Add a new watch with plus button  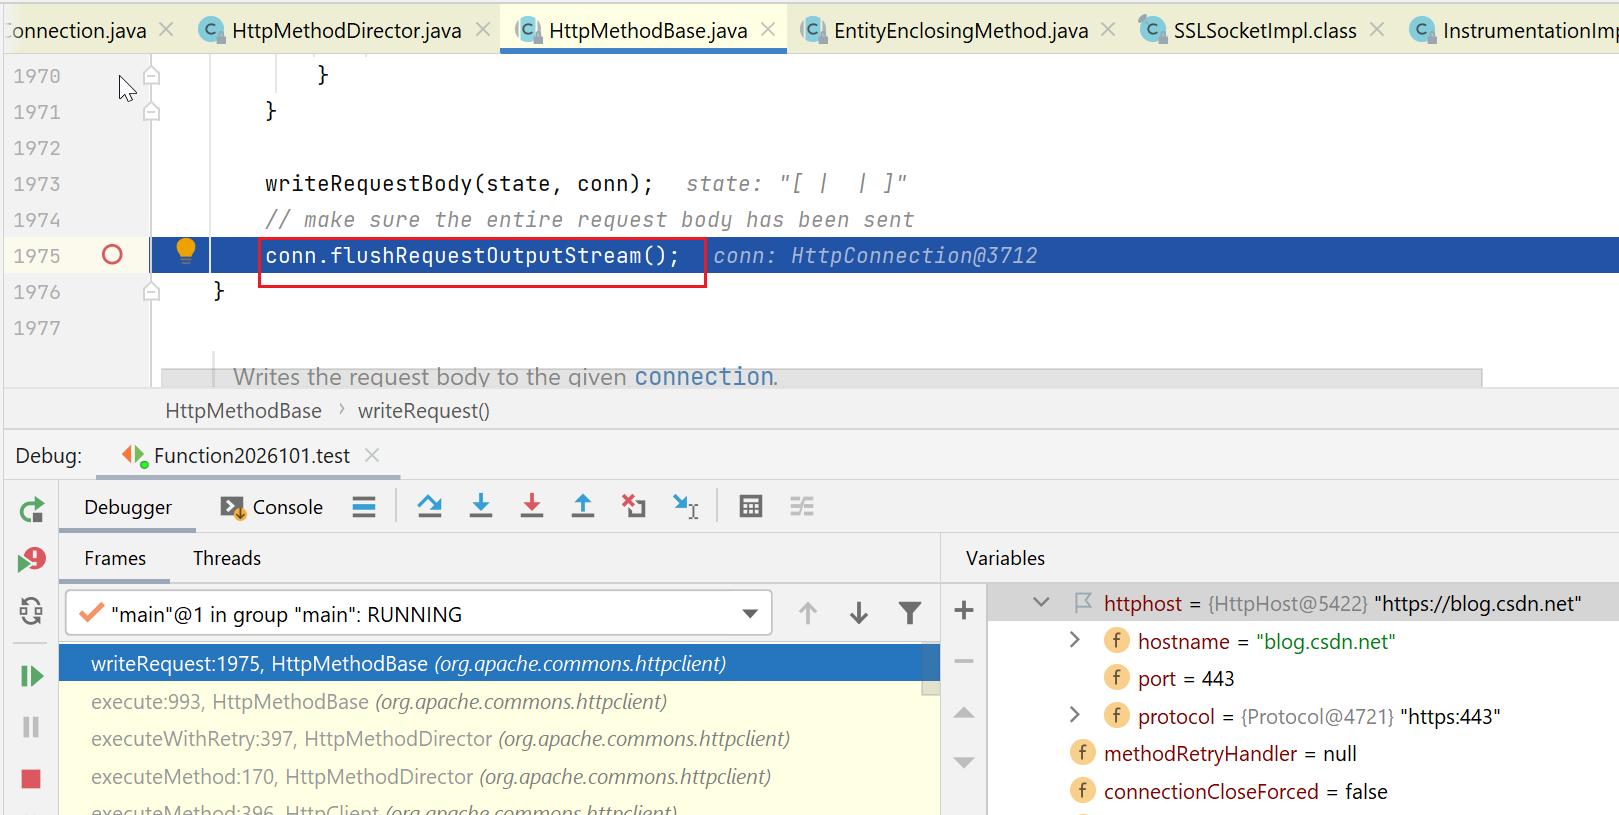(x=964, y=610)
